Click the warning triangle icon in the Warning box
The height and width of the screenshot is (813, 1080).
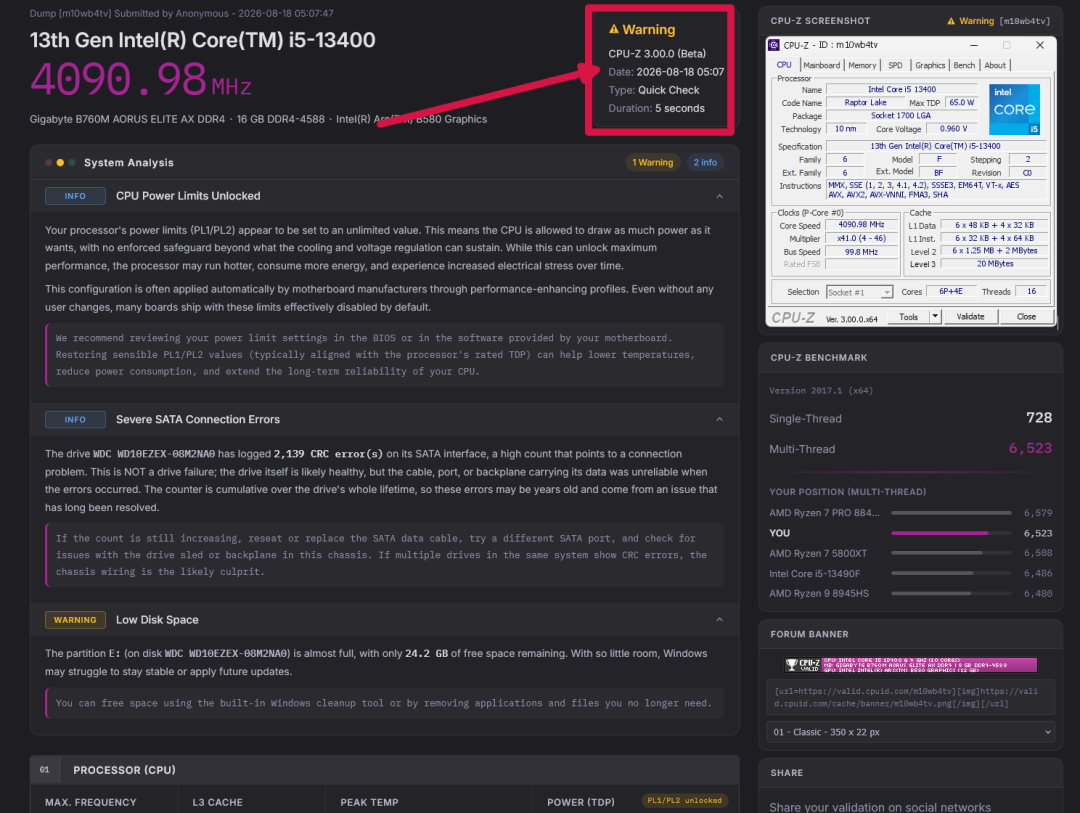[x=614, y=29]
